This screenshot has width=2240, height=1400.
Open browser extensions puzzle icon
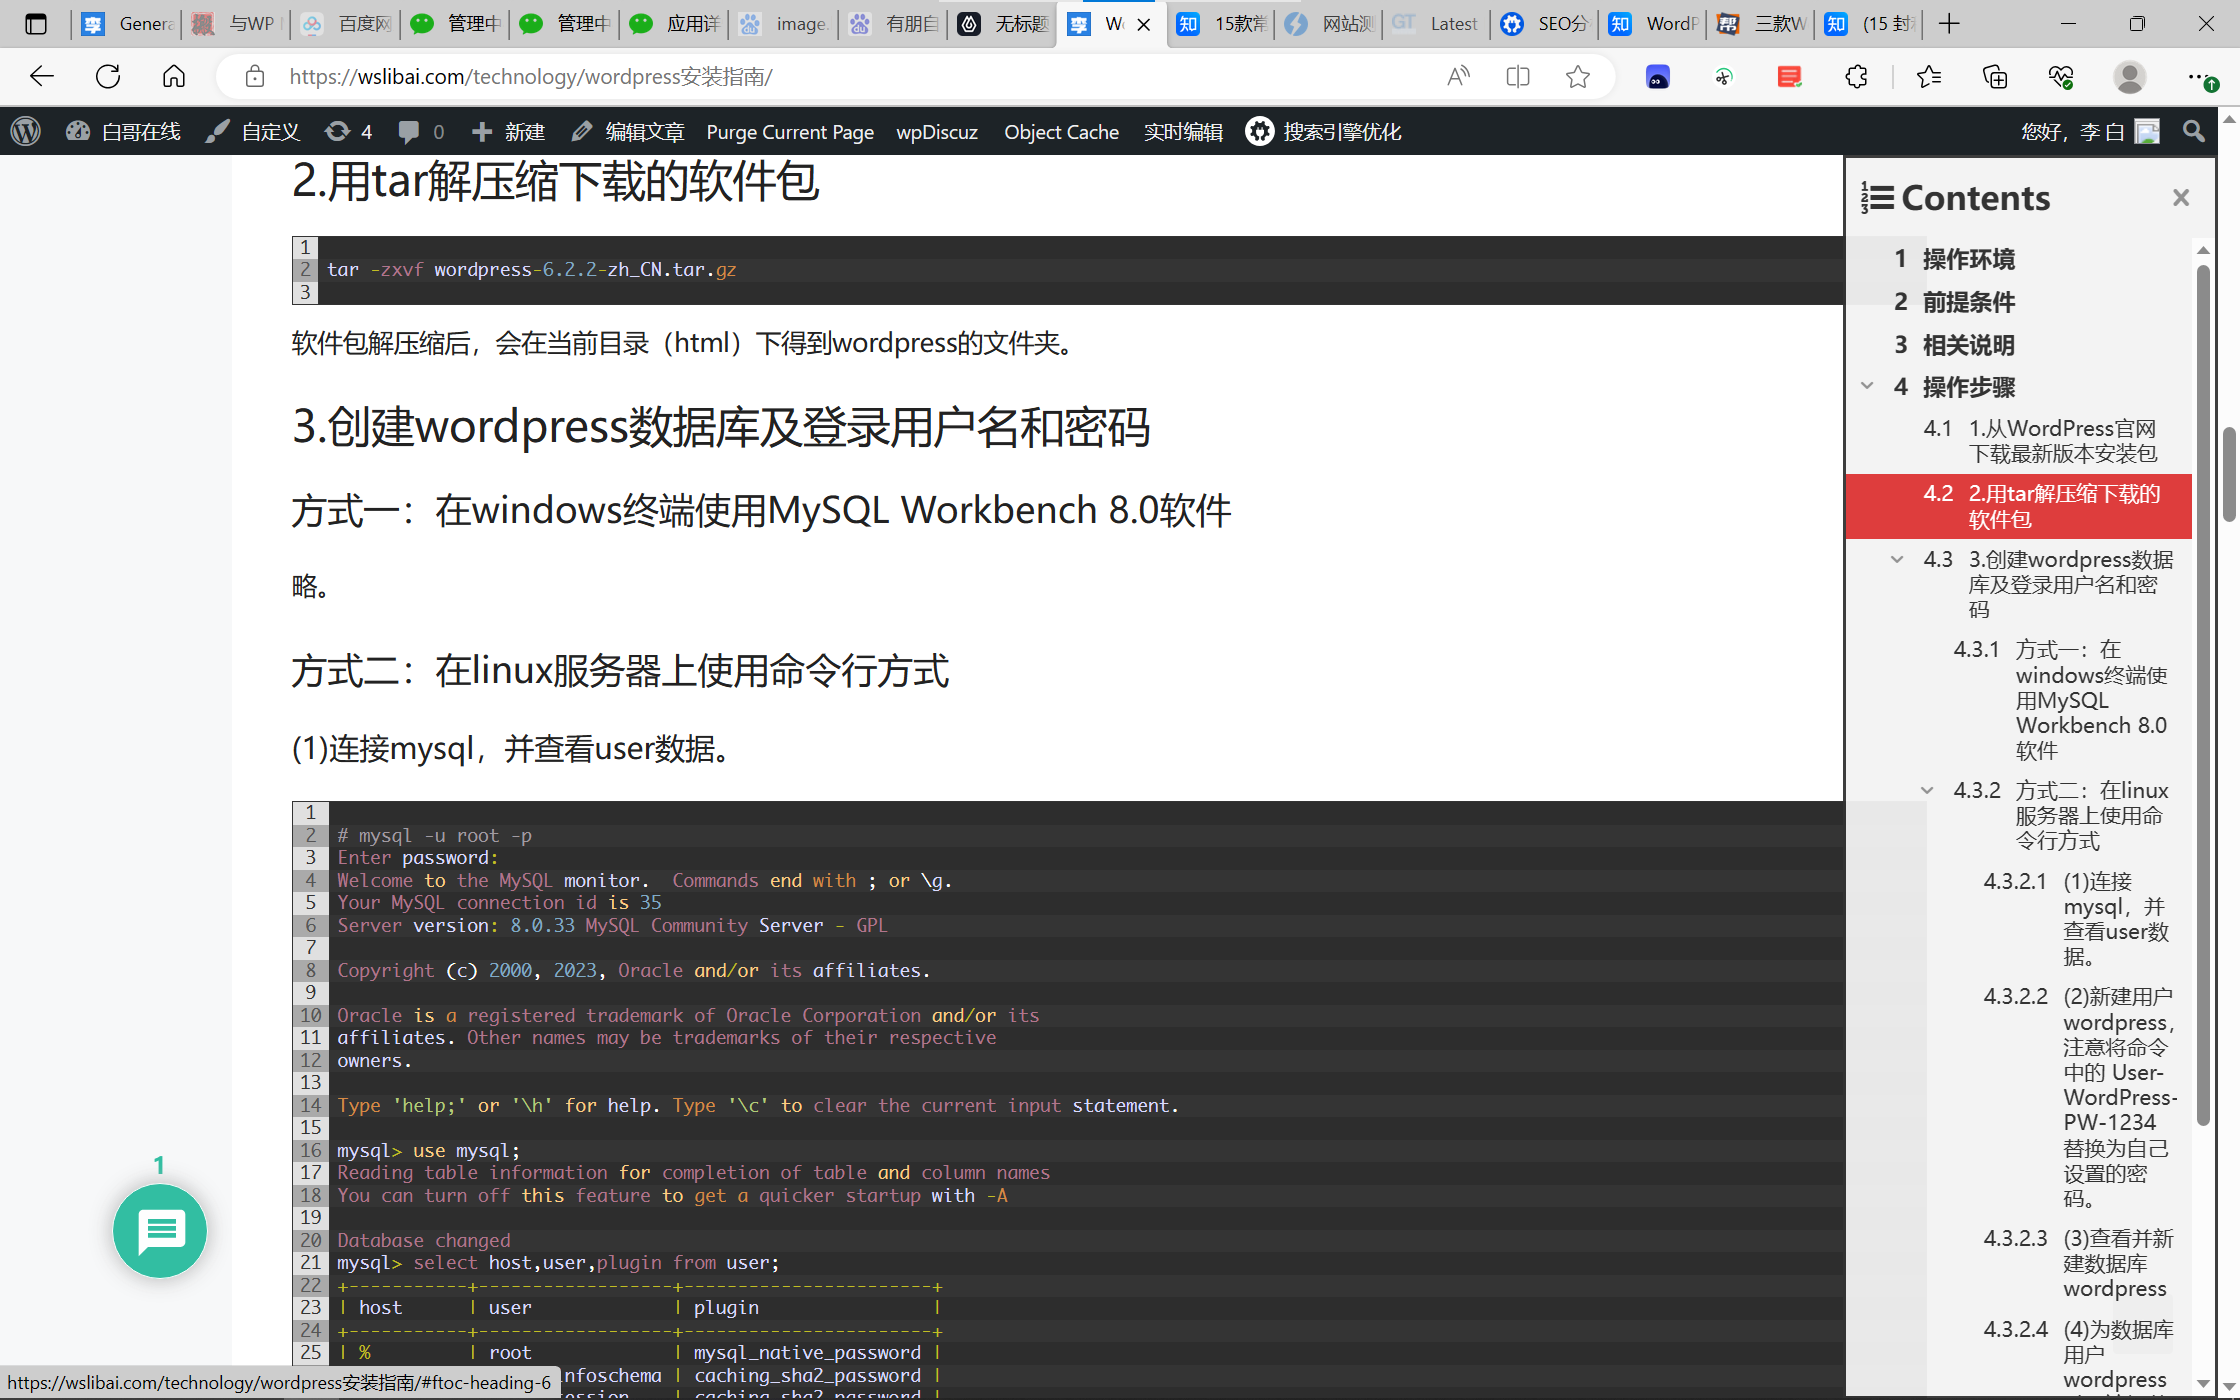[1856, 77]
